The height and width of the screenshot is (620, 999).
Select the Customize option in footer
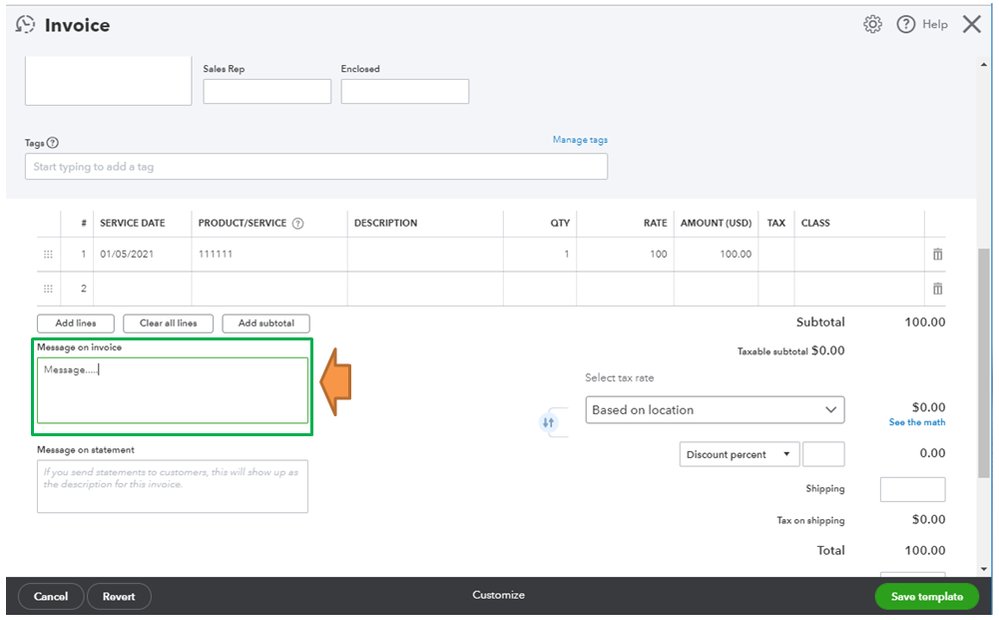tap(498, 595)
